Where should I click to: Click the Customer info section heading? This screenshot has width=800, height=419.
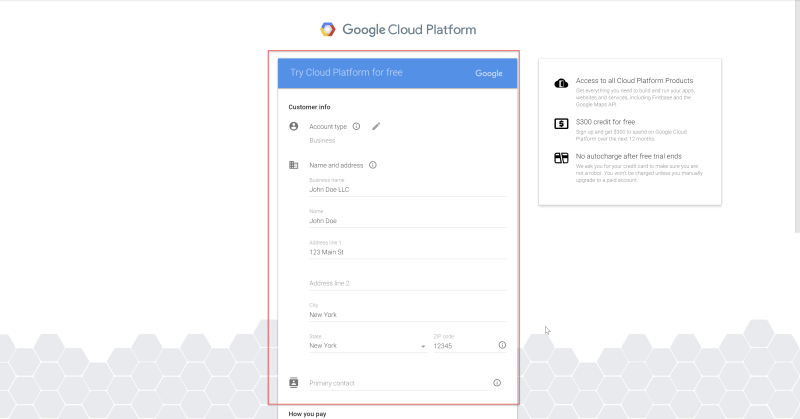pos(309,107)
